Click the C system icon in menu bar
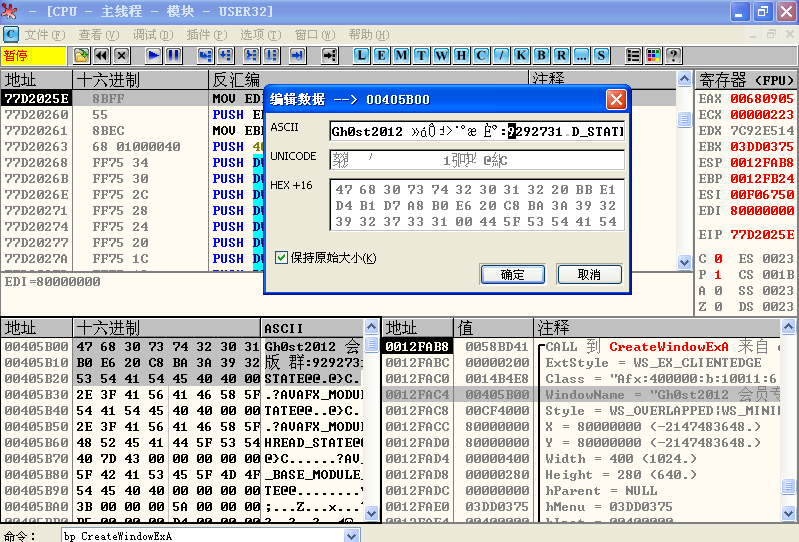 pos(11,34)
